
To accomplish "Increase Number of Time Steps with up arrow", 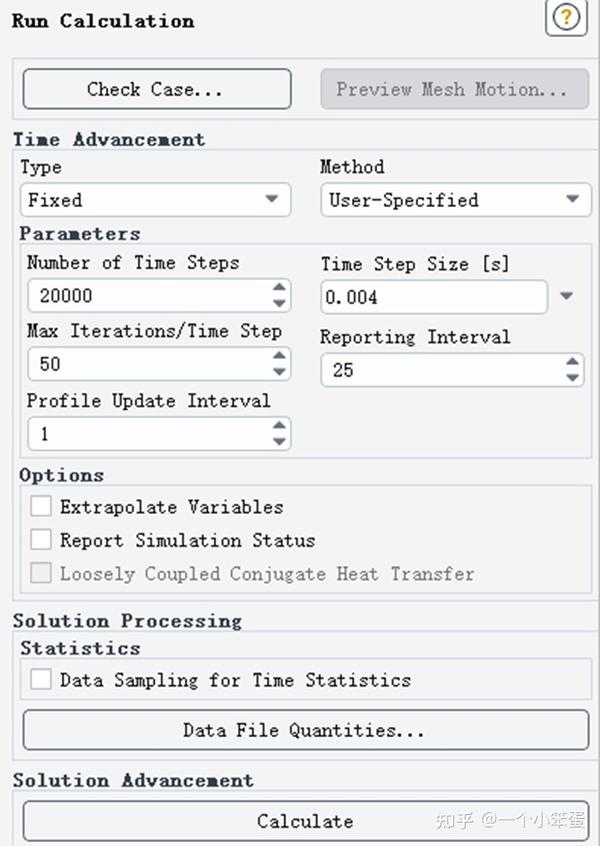I will coord(279,288).
